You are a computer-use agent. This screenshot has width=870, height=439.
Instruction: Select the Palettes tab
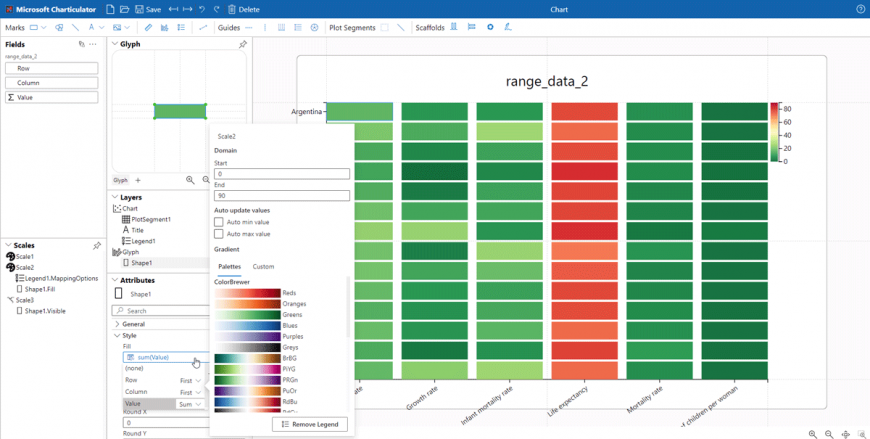pyautogui.click(x=229, y=267)
